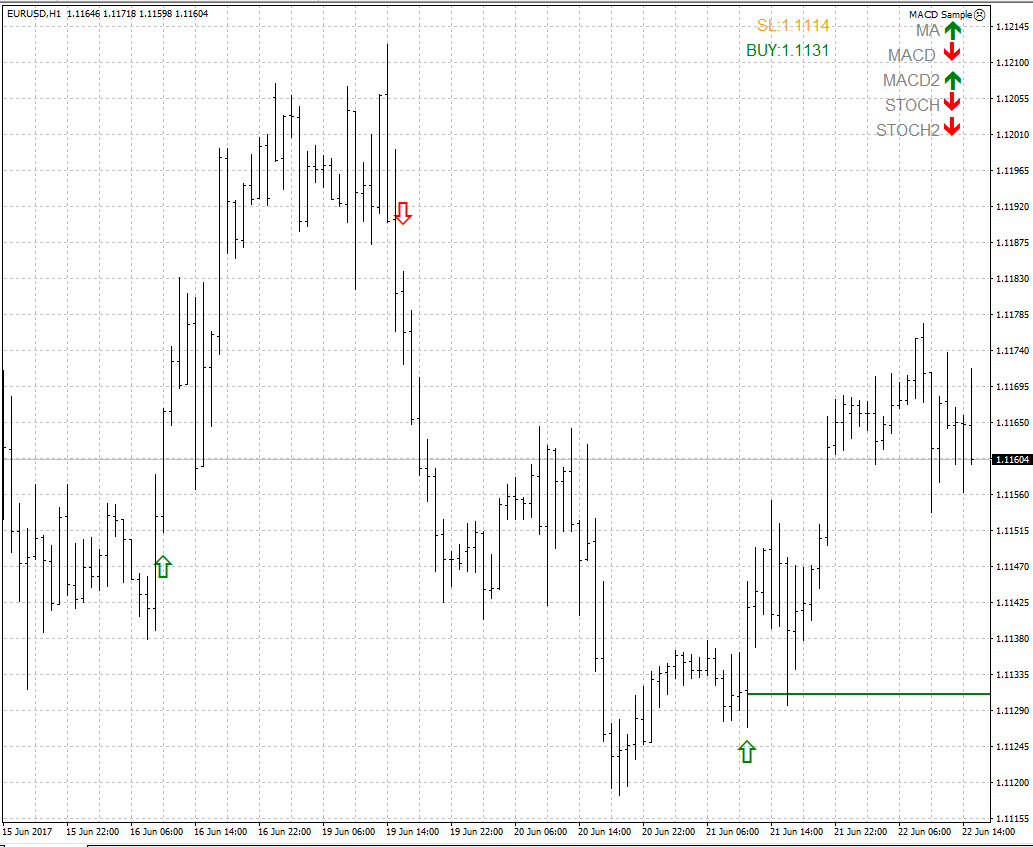The image size is (1033, 847).
Task: Click the MACD Sample expert smiley icon
Action: (979, 14)
